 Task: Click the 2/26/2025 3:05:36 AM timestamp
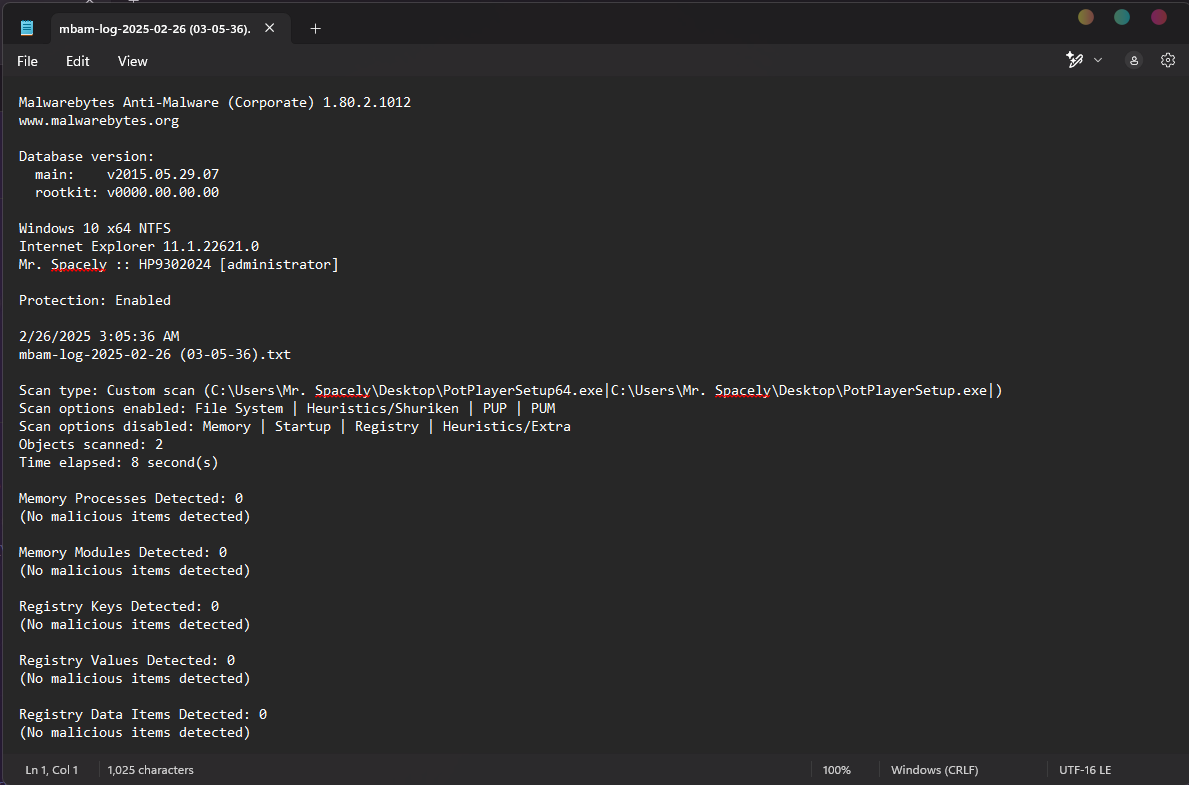[99, 336]
